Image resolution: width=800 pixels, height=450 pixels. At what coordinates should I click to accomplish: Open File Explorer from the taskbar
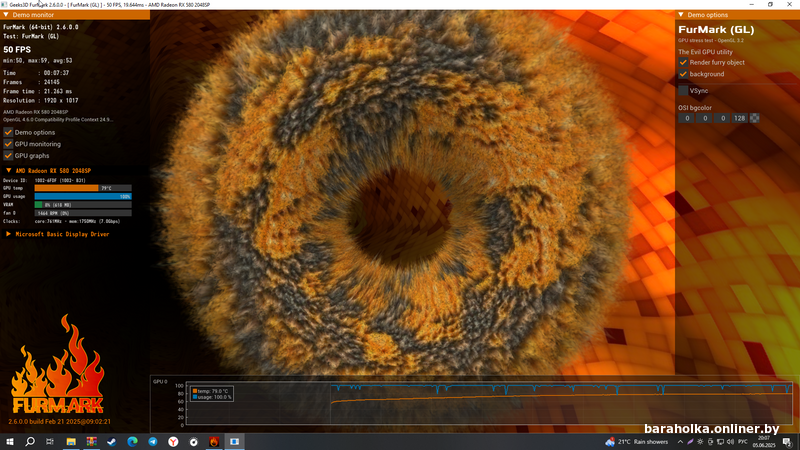coord(71,441)
